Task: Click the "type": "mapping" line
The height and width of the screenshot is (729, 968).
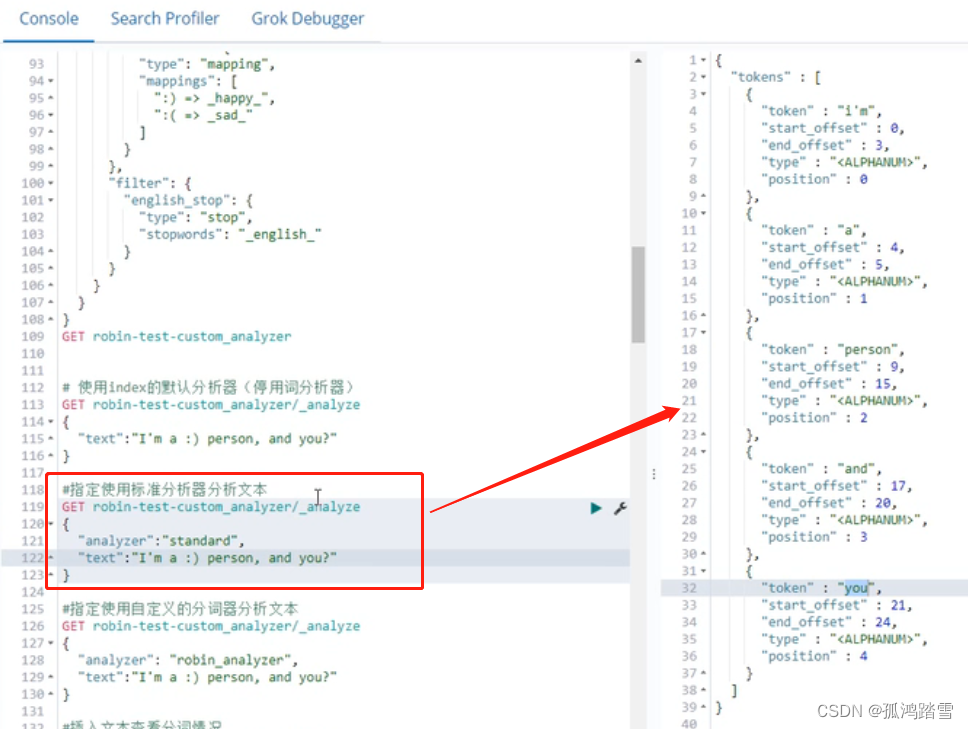Action: click(207, 64)
